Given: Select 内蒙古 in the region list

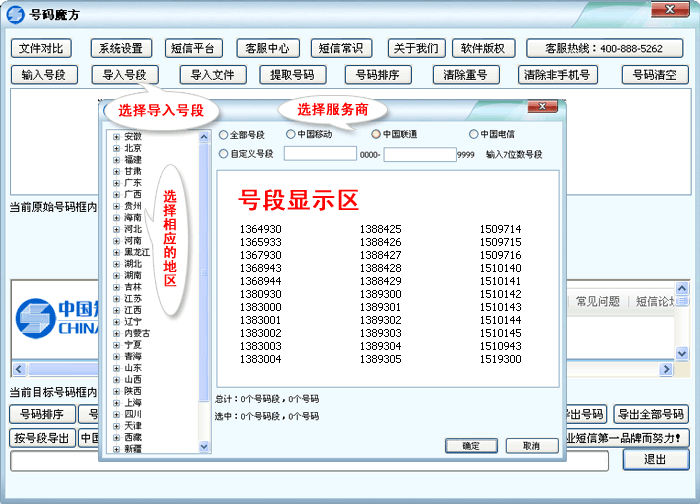Looking at the screenshot, I should point(137,333).
